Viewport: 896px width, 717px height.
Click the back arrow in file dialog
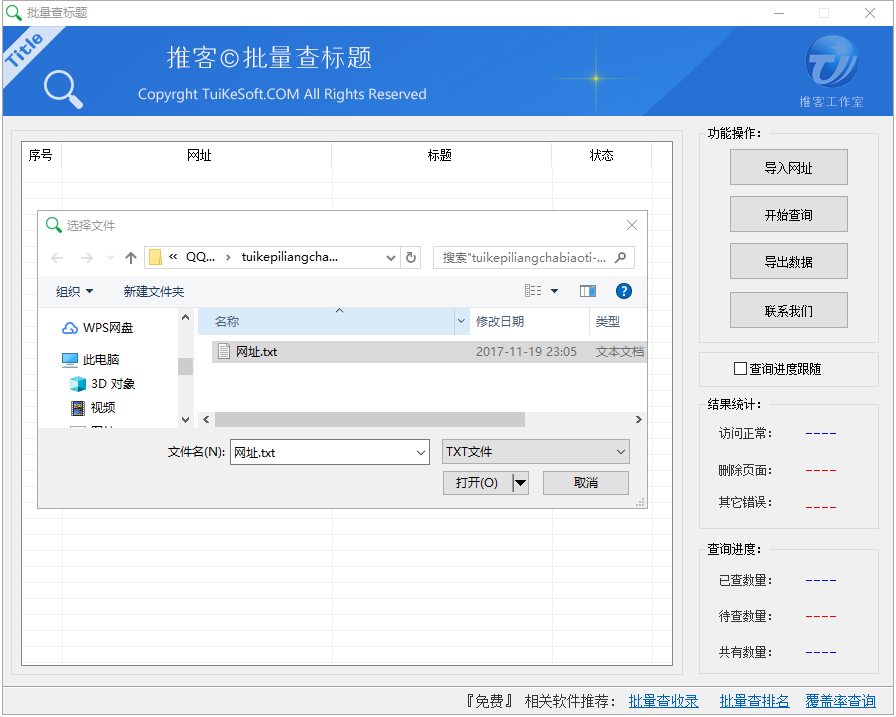57,258
